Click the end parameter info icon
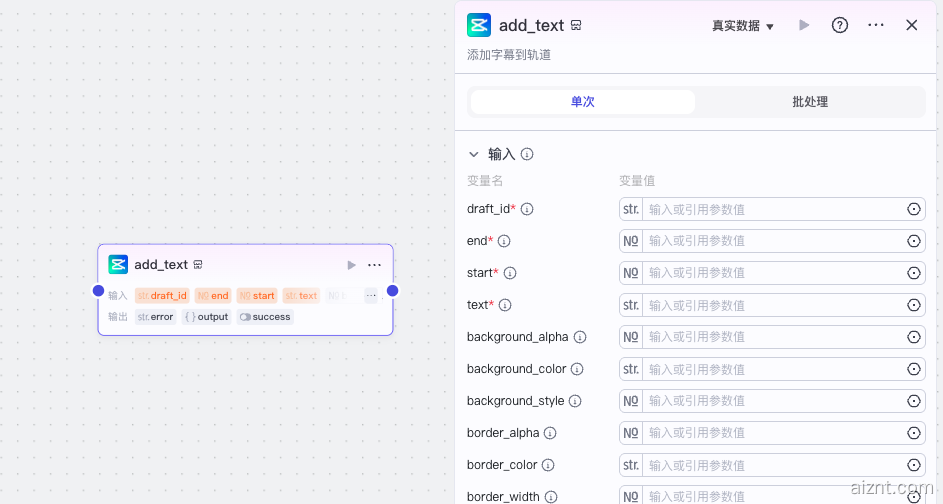 pyautogui.click(x=504, y=241)
